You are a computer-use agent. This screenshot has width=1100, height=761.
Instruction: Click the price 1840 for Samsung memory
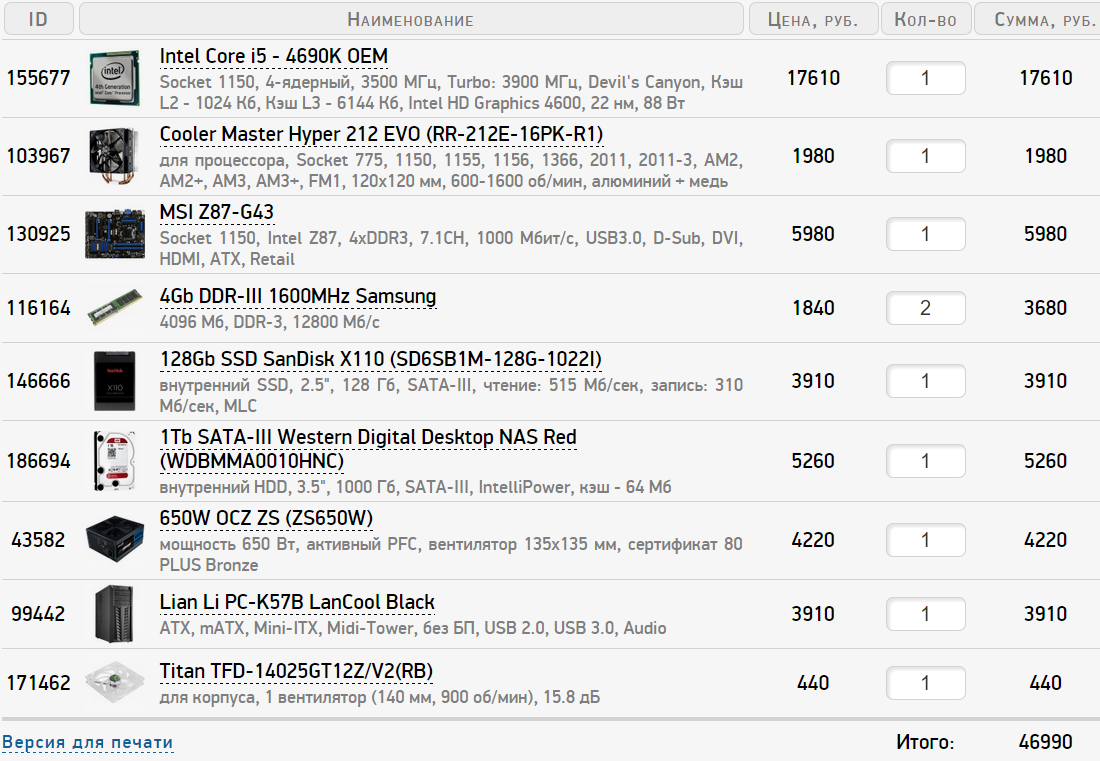[x=813, y=308]
